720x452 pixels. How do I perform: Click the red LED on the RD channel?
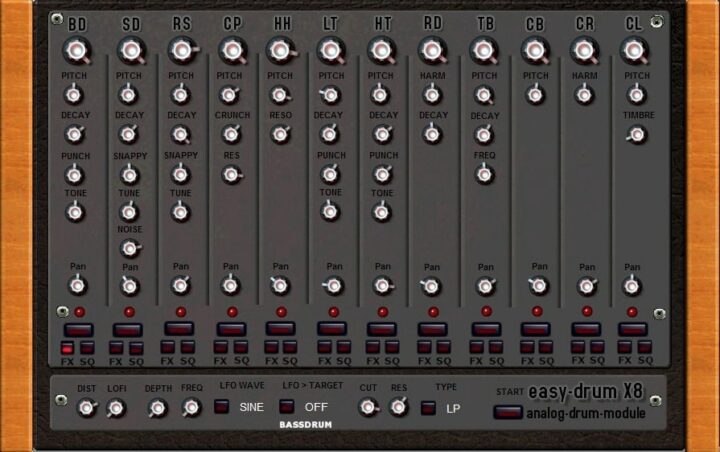(x=433, y=312)
